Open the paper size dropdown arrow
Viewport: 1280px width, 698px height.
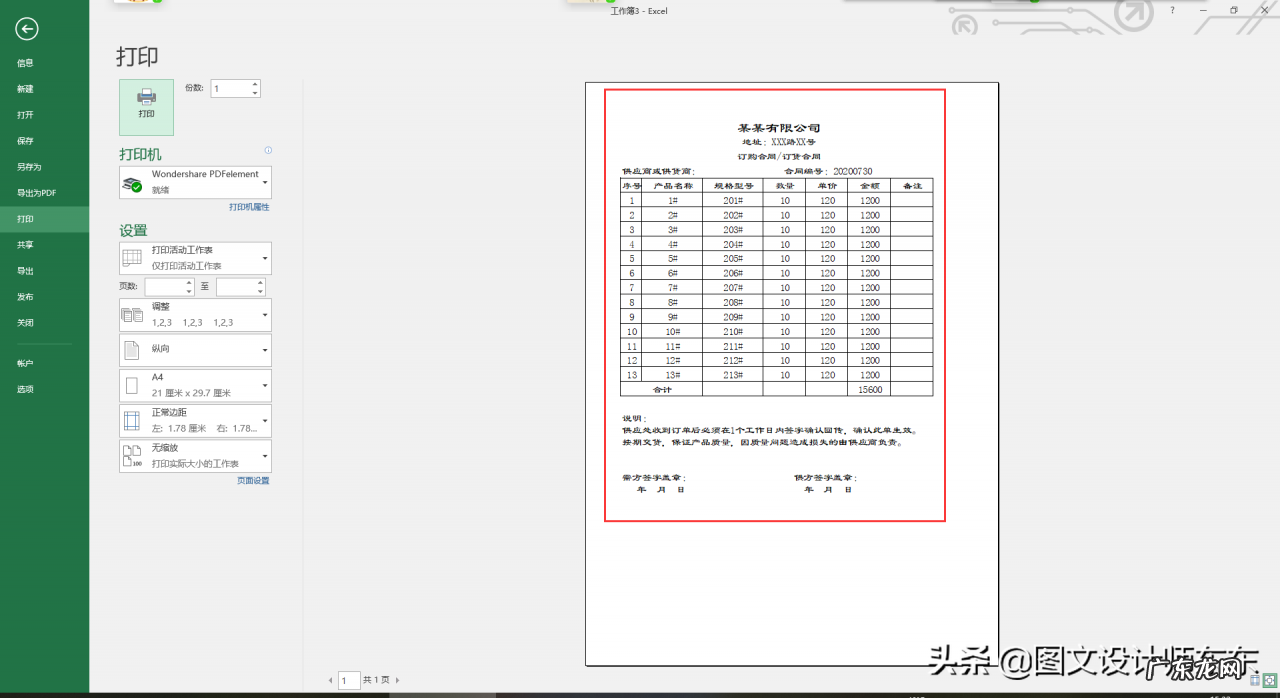264,384
